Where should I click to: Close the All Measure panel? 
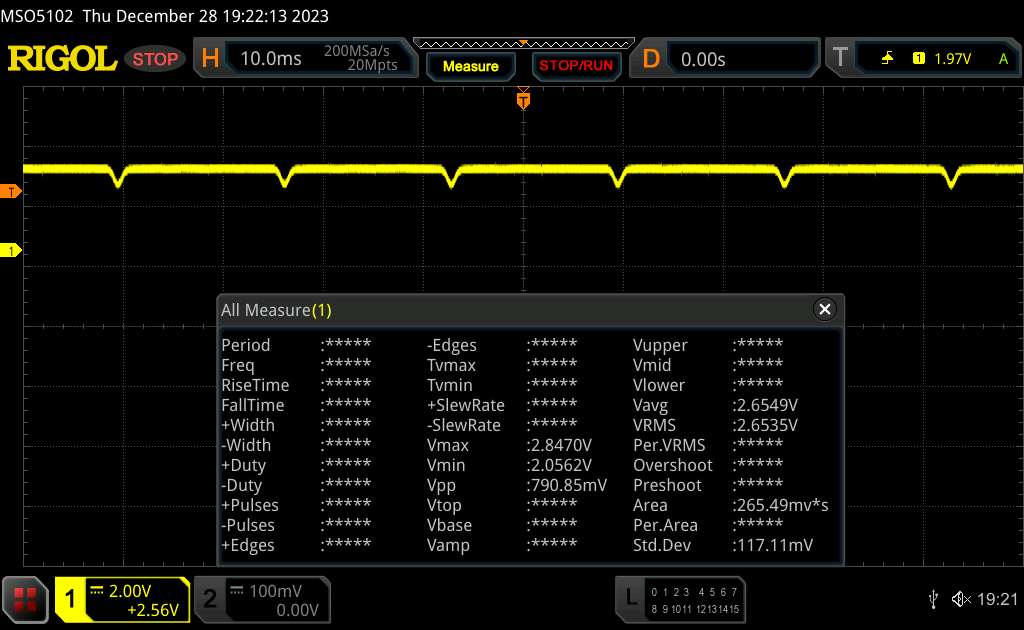pos(825,310)
